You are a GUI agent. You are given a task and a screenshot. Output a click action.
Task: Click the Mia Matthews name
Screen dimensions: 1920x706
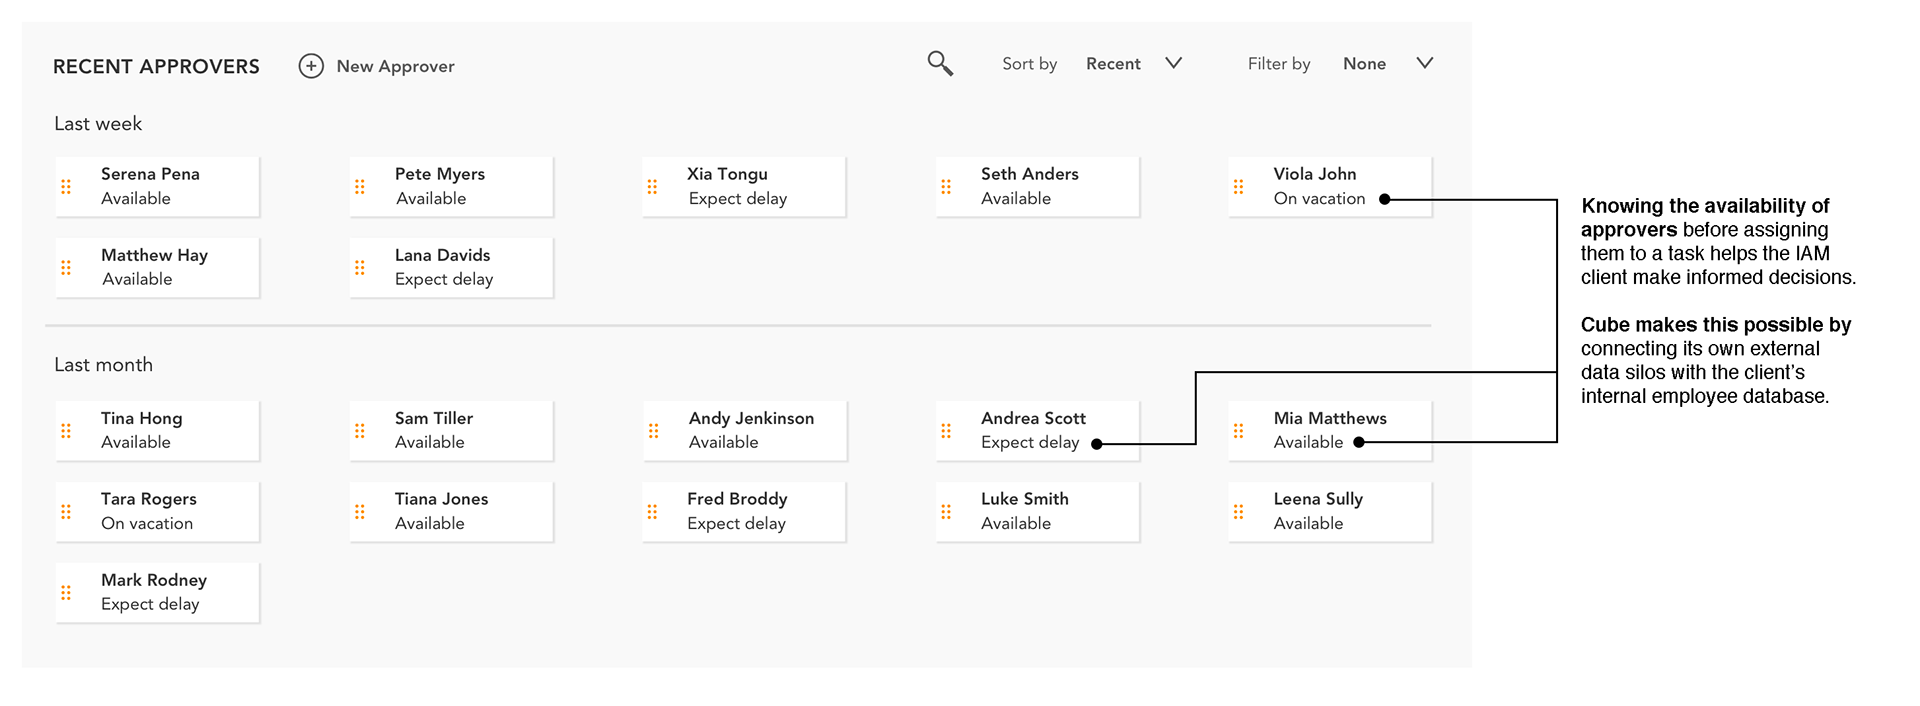(x=1330, y=418)
